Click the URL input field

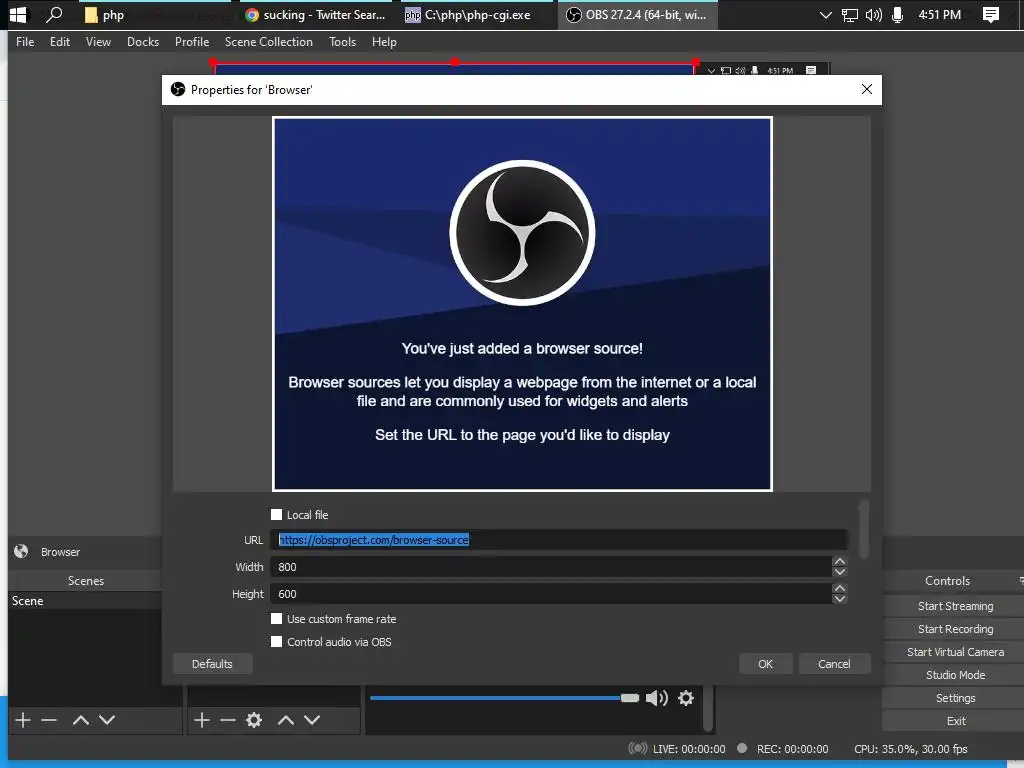pos(559,540)
